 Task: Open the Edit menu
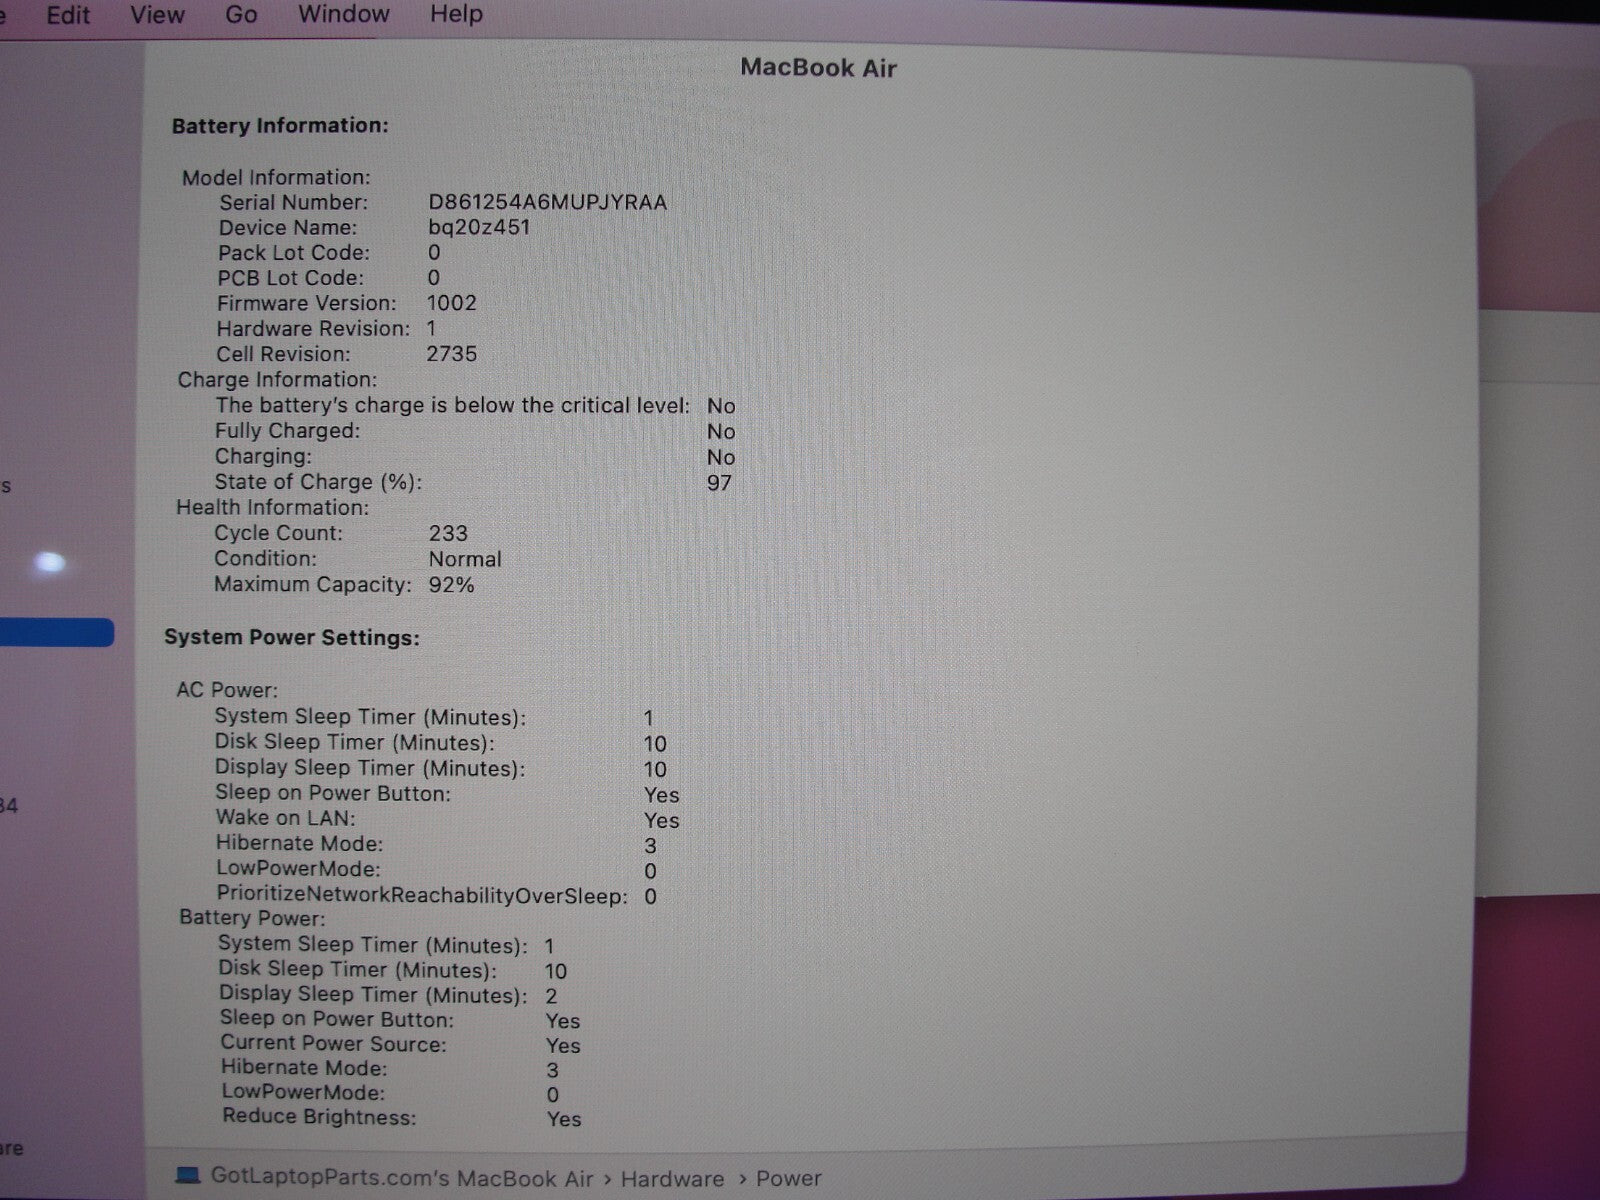pyautogui.click(x=68, y=15)
